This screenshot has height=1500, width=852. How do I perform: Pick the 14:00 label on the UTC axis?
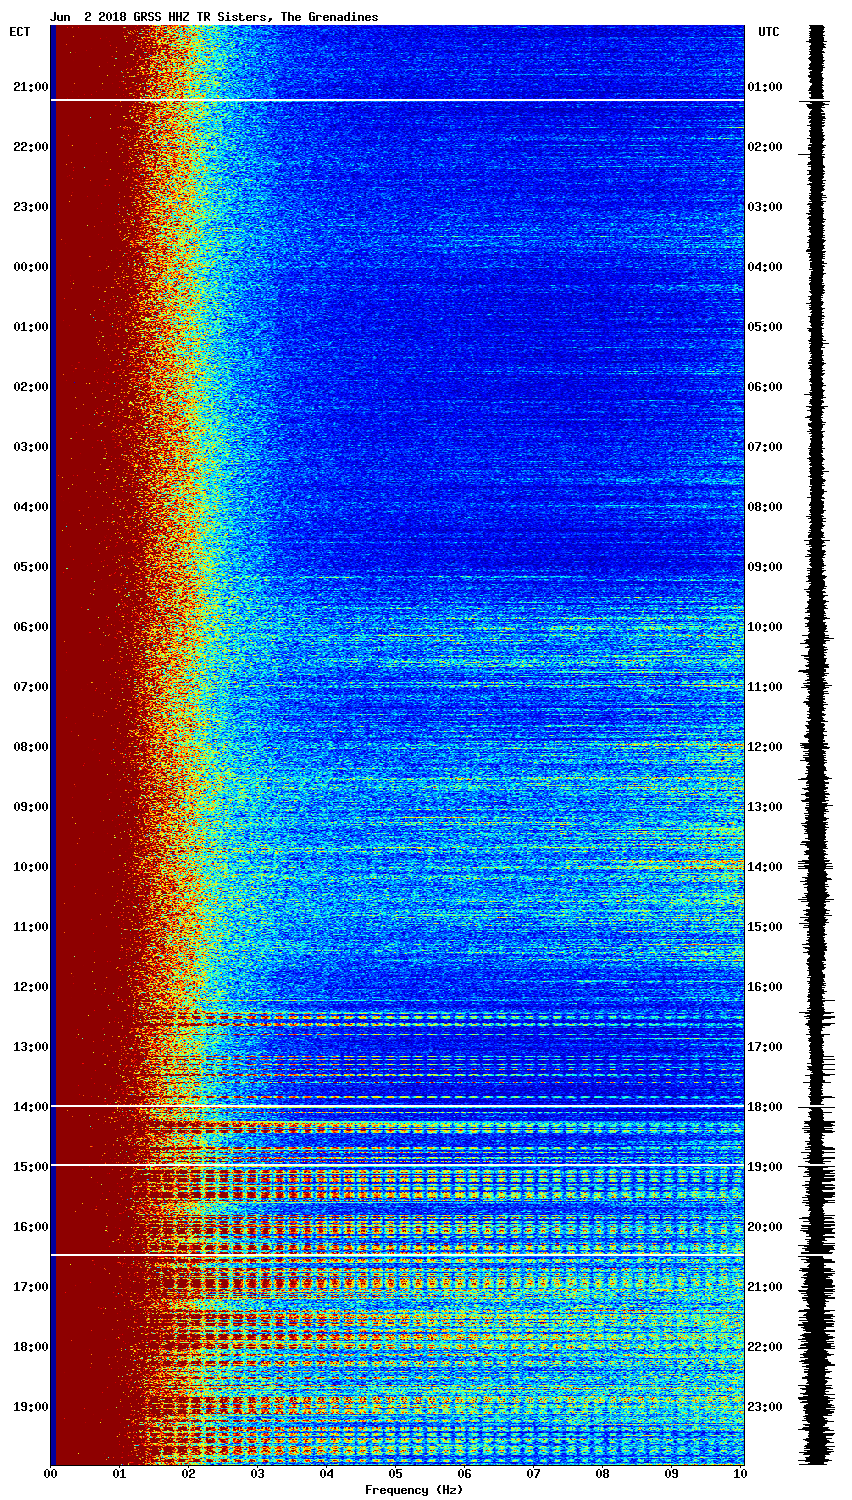(x=765, y=867)
